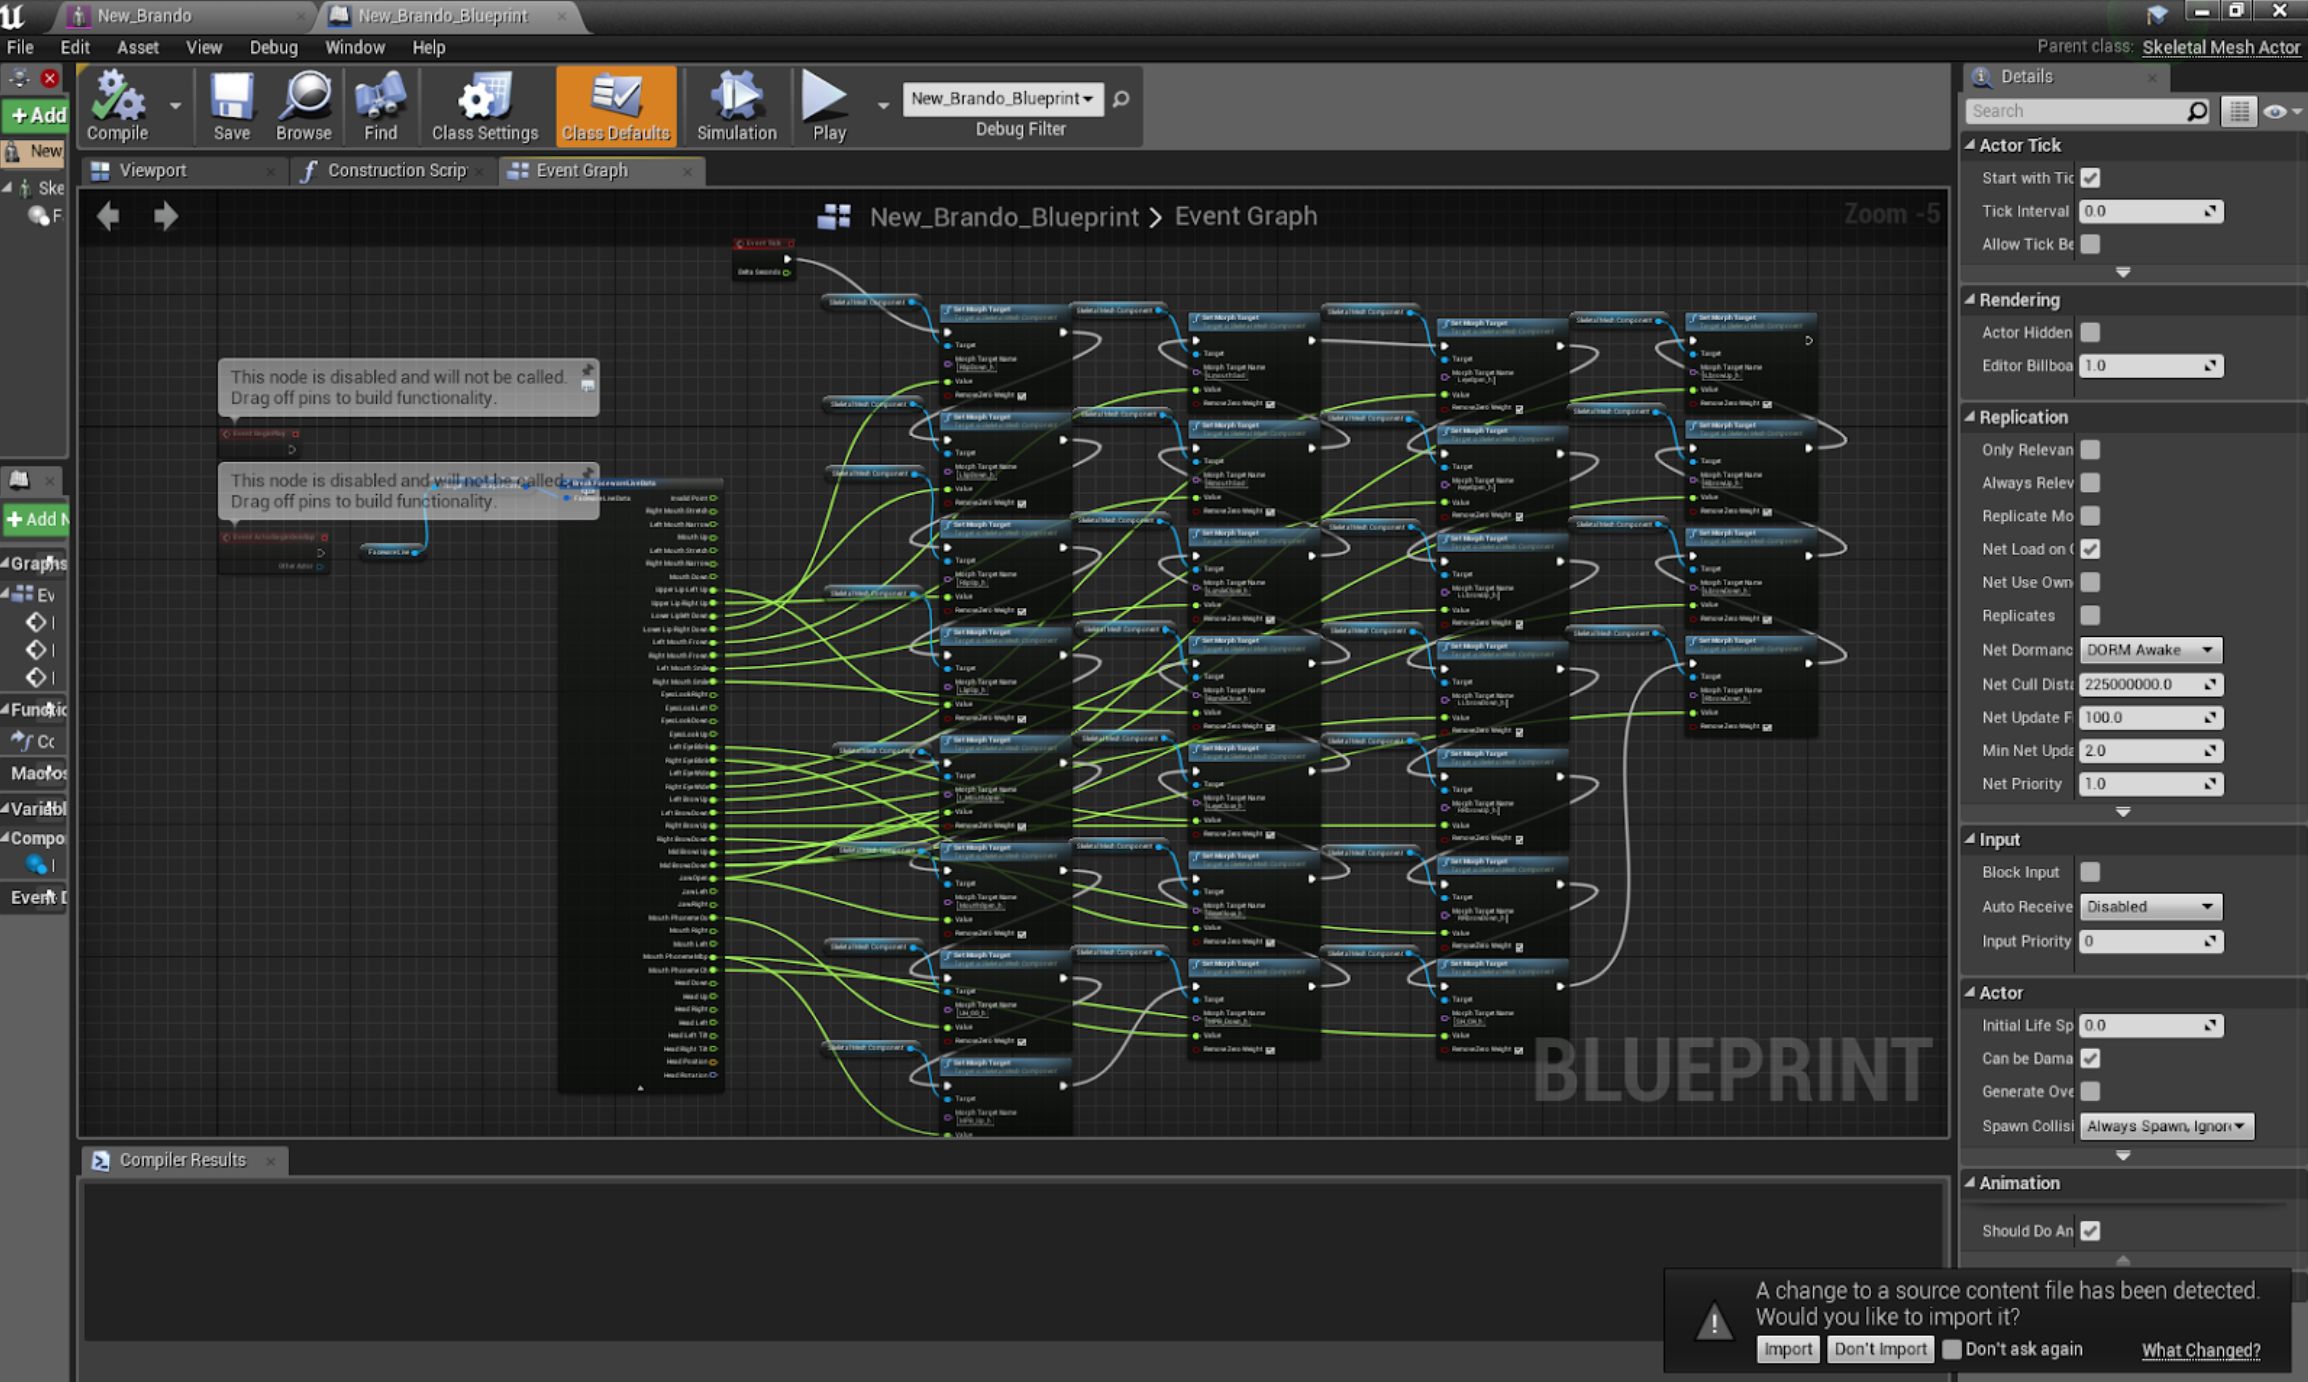Start Simulation from the toolbar
Viewport: 2308px width, 1382px height.
pos(736,106)
